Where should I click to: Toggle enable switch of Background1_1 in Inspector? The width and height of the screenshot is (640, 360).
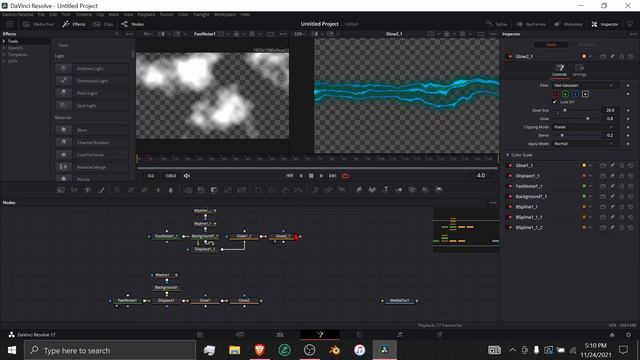[510, 196]
